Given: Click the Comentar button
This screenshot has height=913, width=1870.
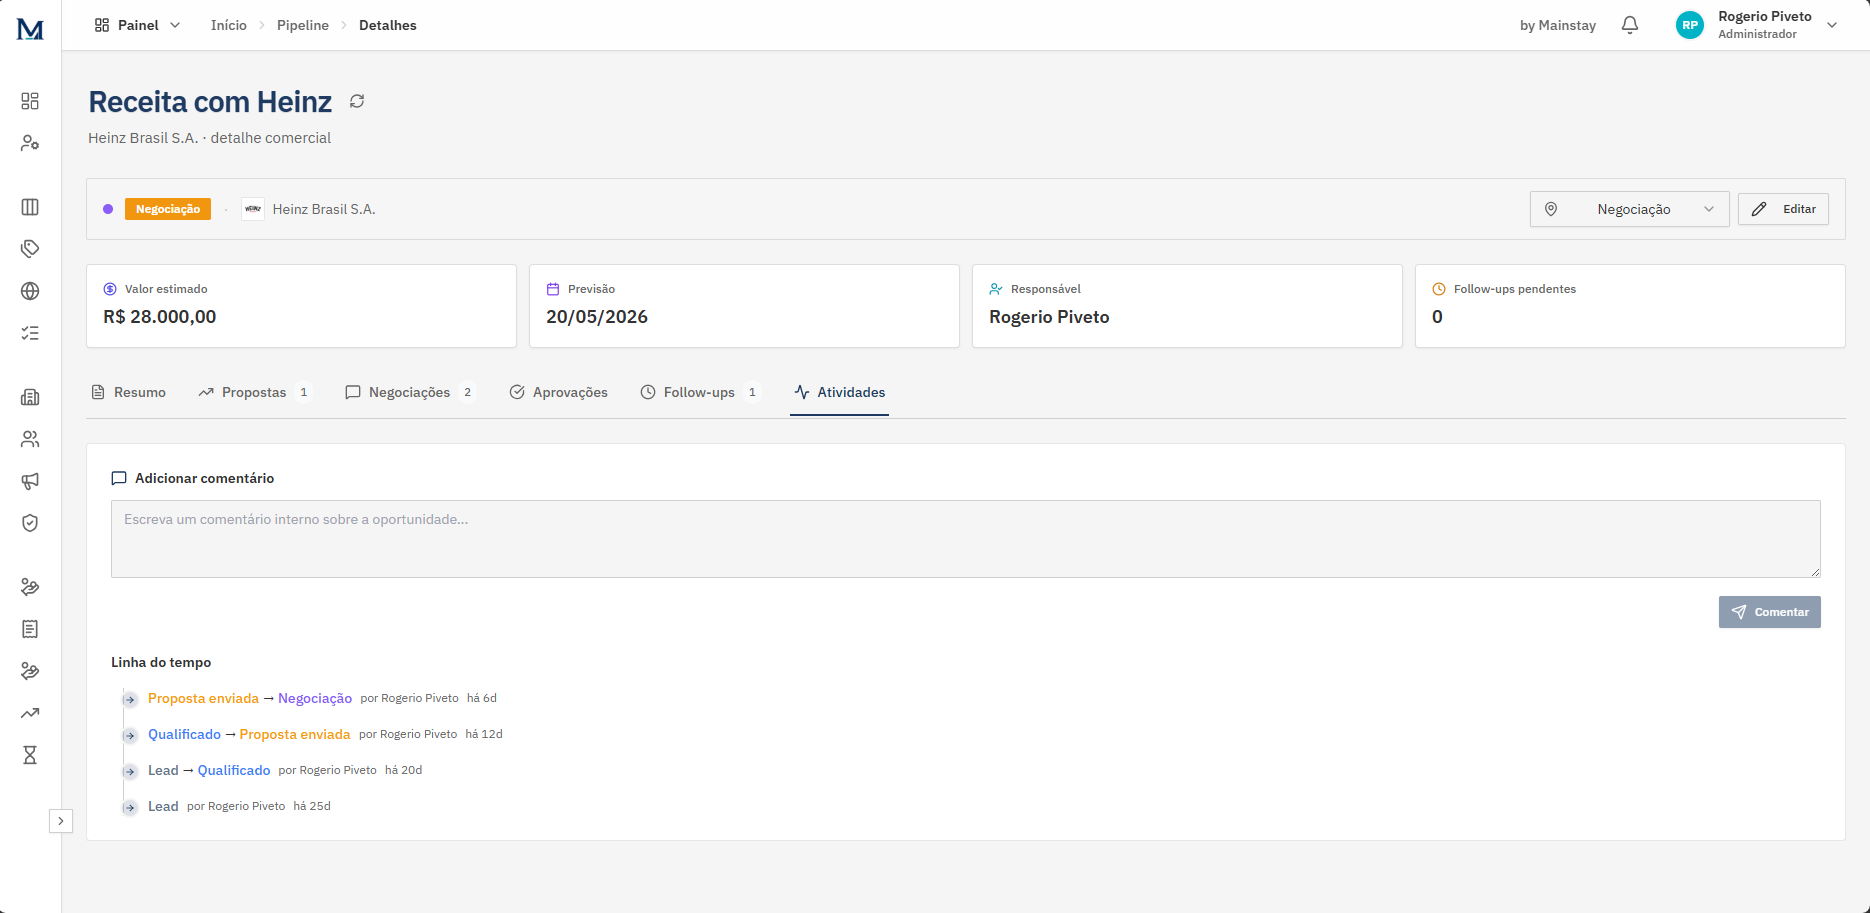Looking at the screenshot, I should 1769,612.
